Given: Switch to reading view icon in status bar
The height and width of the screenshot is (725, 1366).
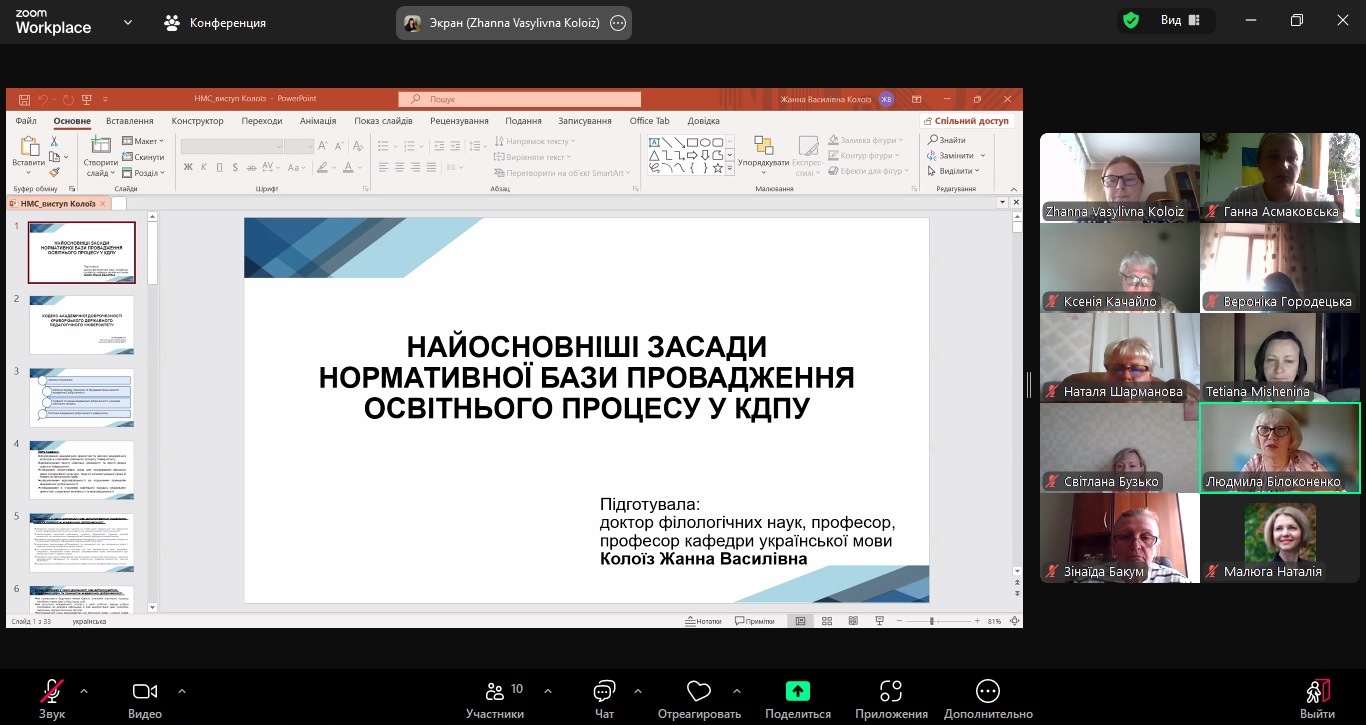Looking at the screenshot, I should pyautogui.click(x=851, y=621).
